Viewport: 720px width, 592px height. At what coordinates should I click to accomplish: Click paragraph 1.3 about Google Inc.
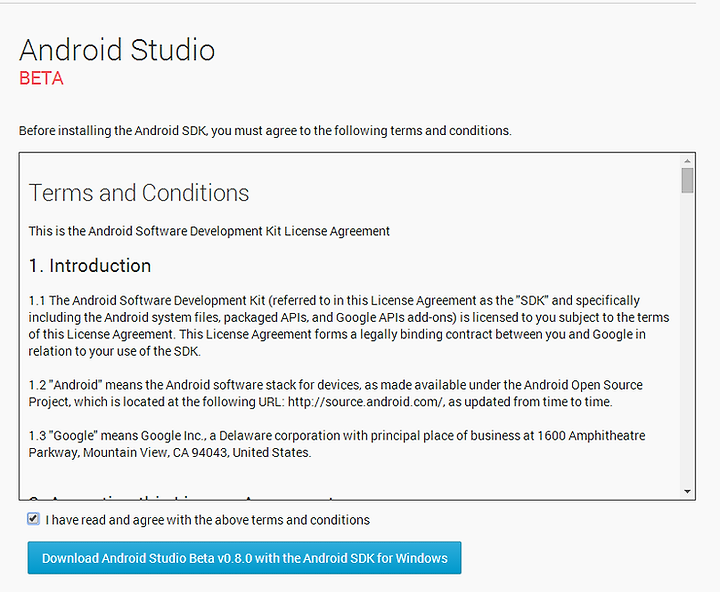point(337,444)
